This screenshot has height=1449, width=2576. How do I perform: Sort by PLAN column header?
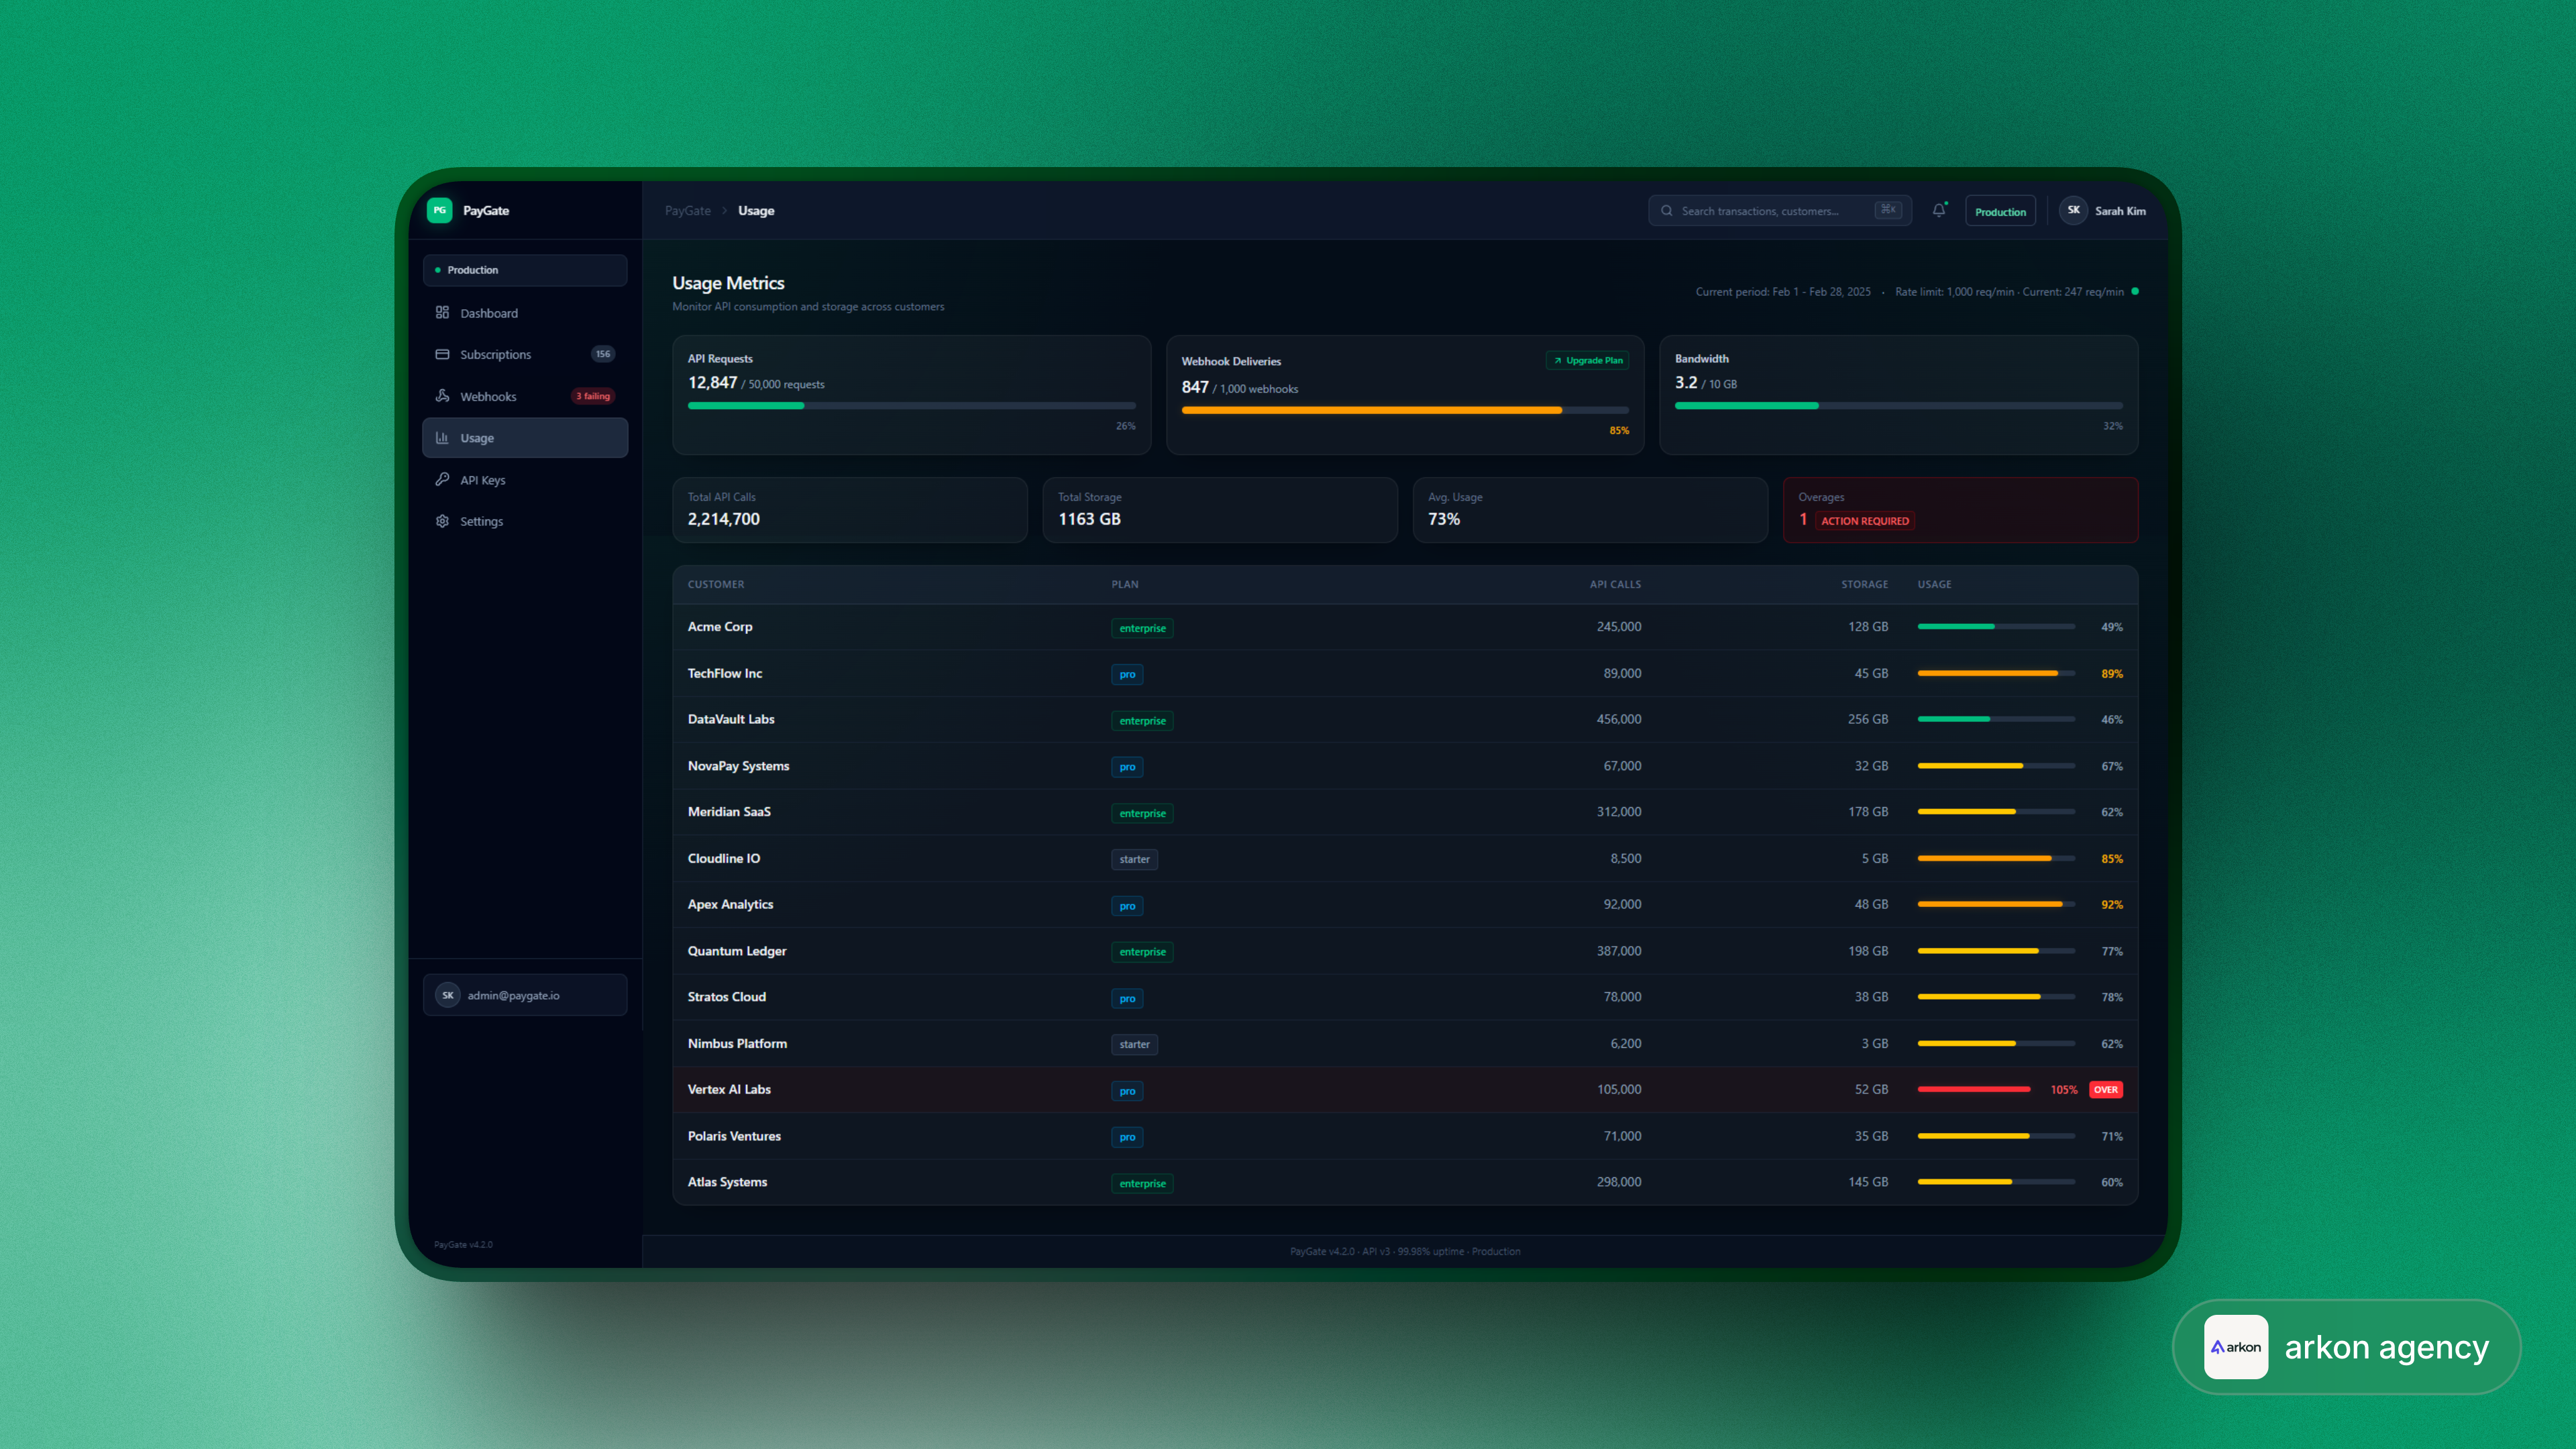tap(1125, 584)
